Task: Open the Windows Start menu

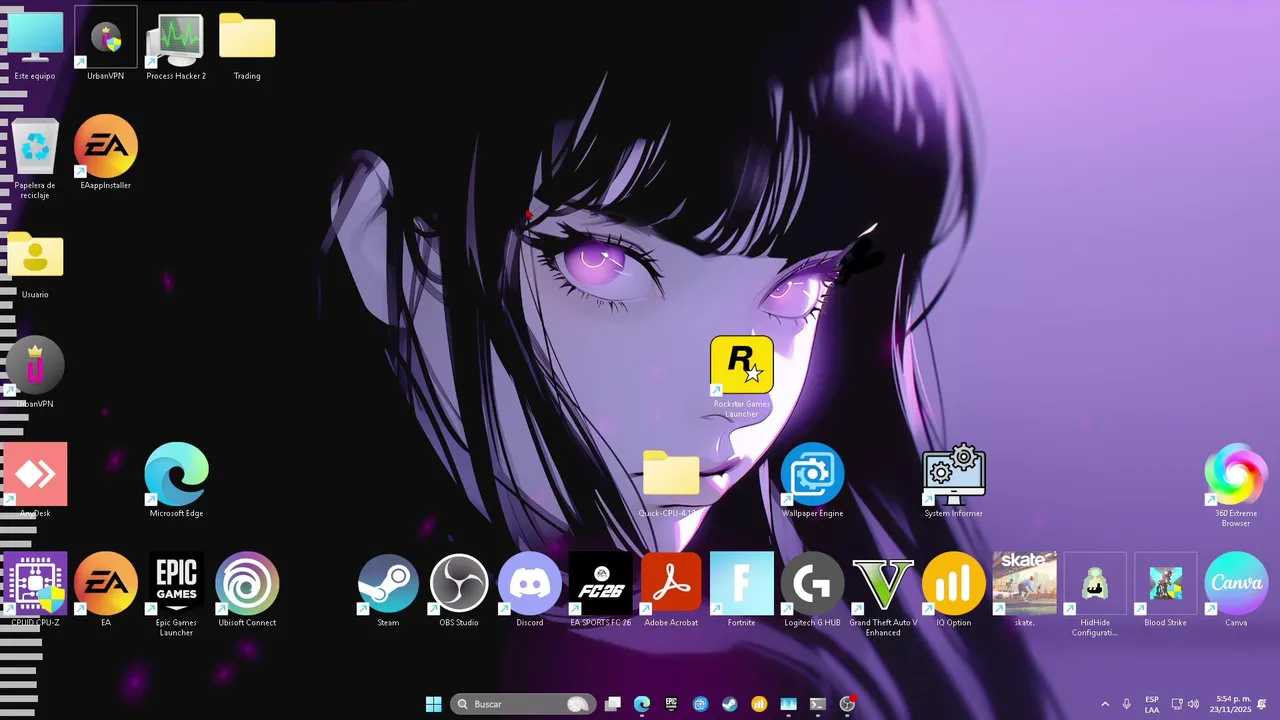Action: 434,704
